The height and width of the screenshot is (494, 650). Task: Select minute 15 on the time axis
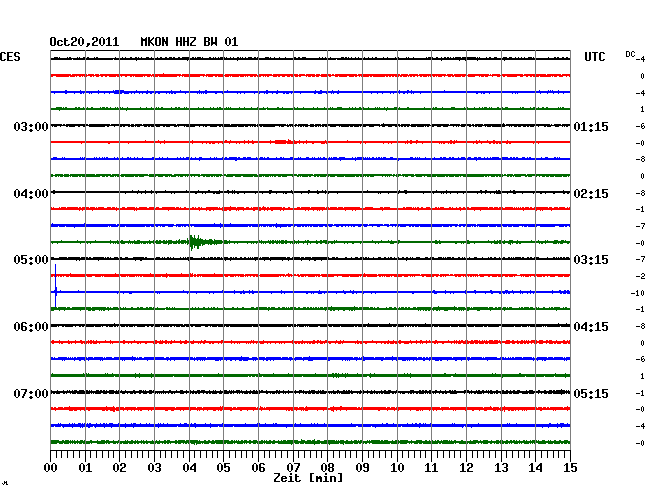pyautogui.click(x=570, y=467)
